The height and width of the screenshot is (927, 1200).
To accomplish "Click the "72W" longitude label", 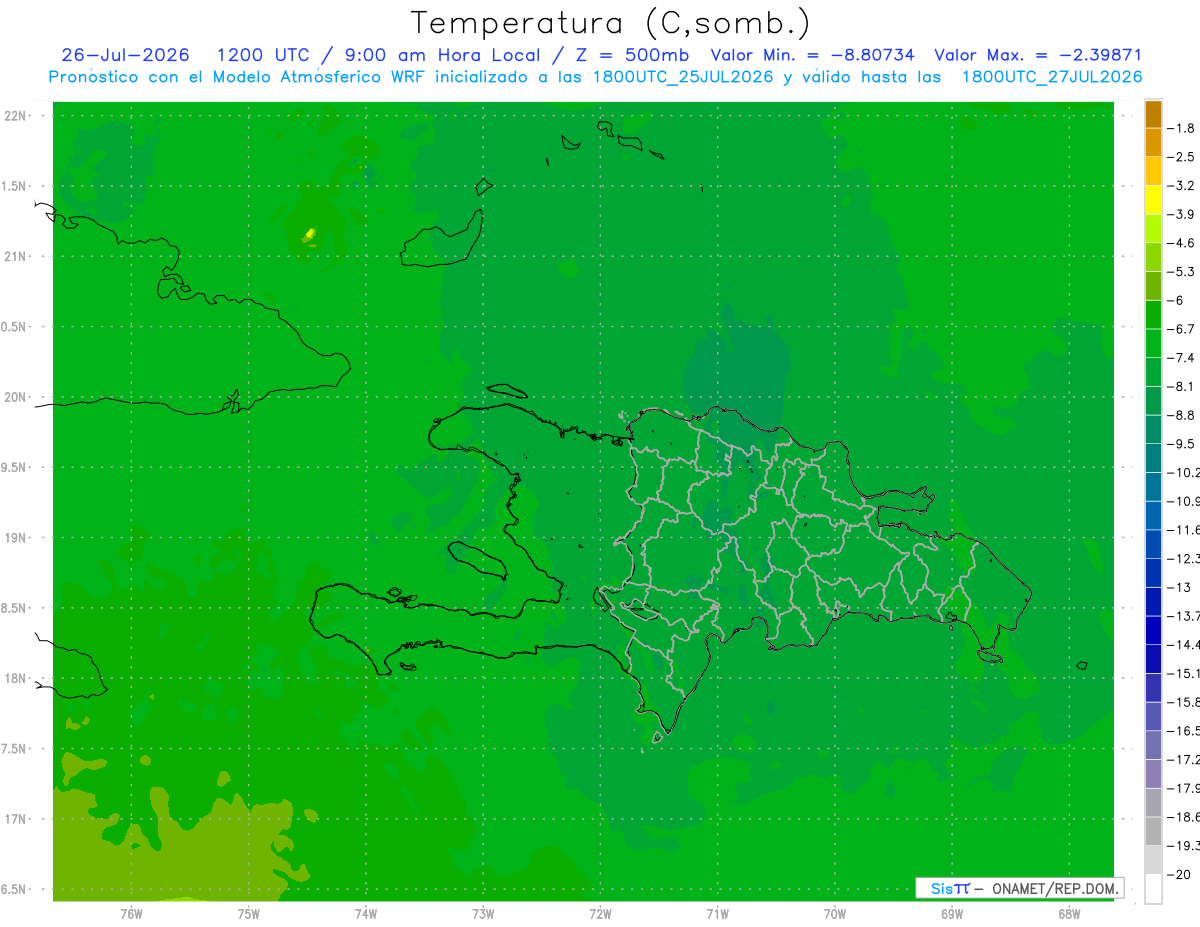I will coord(600,914).
